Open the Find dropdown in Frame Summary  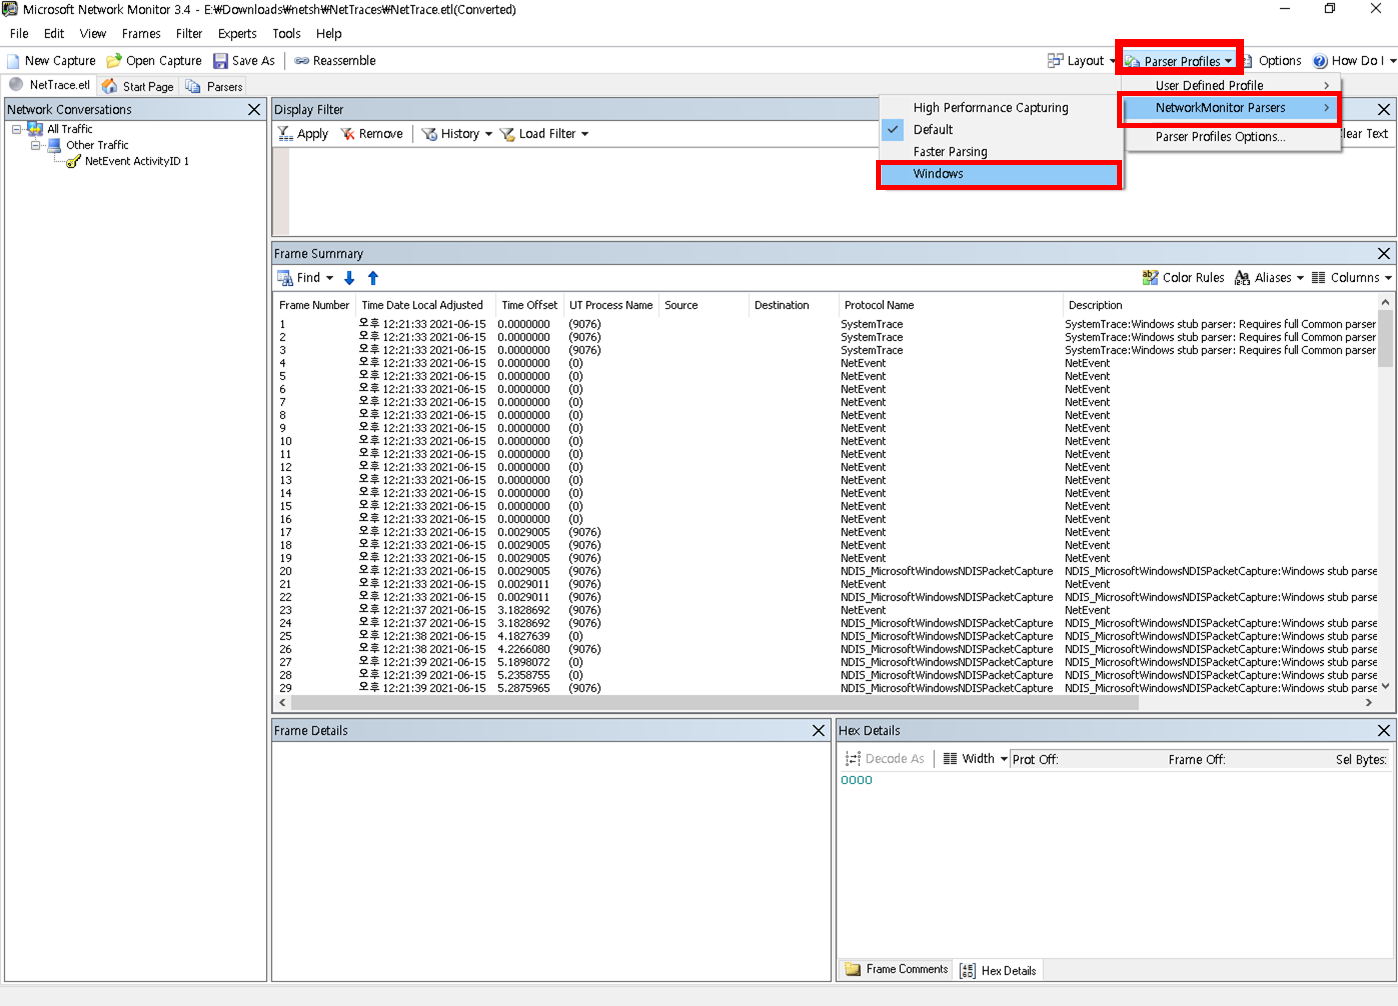(306, 278)
